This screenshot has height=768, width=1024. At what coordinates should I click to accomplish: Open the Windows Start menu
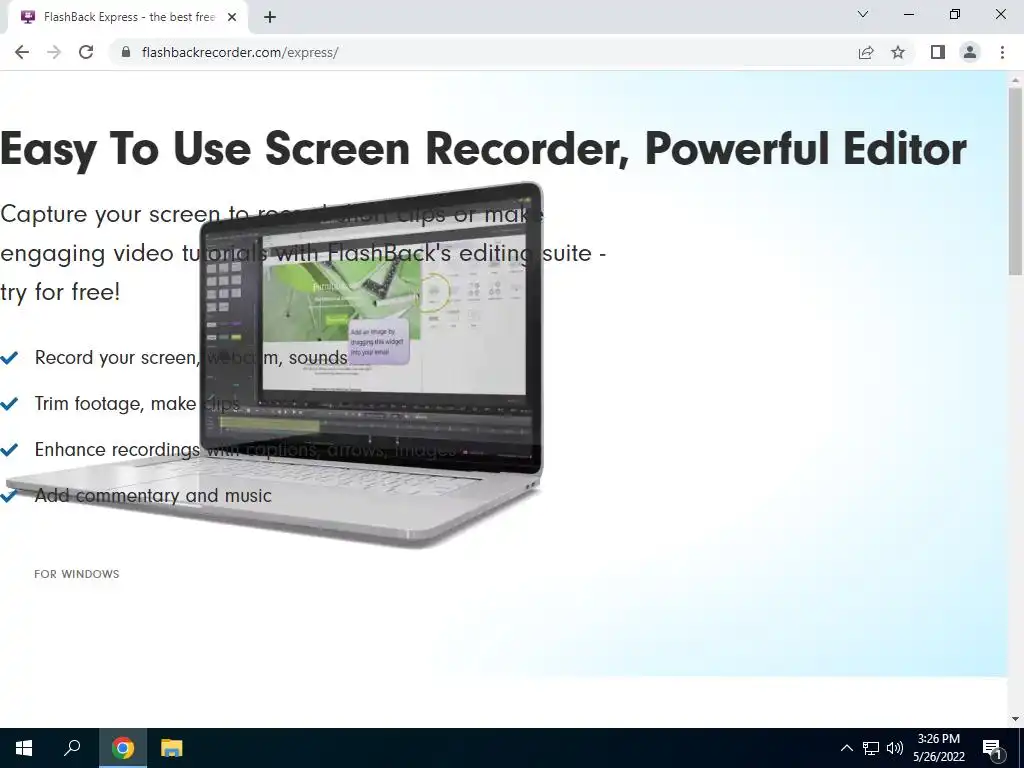point(24,748)
